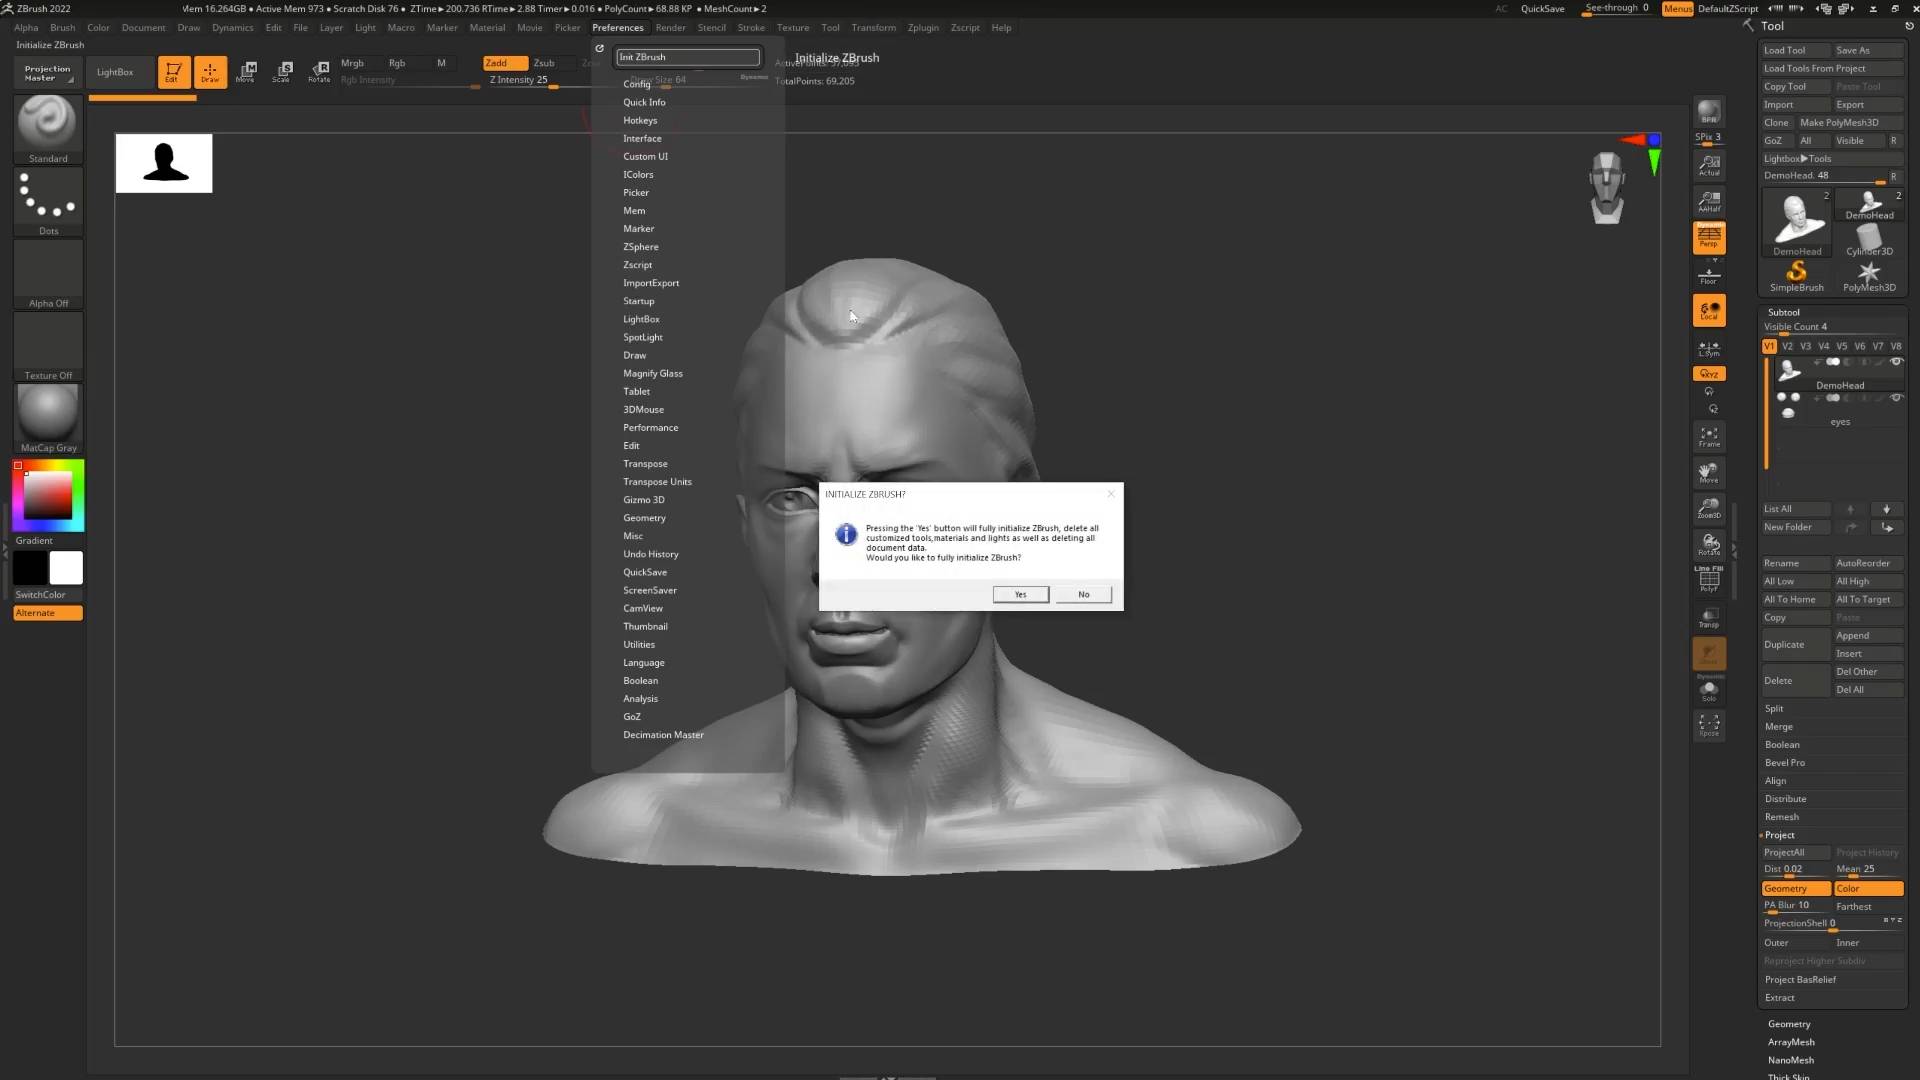Select the Move transform icon
Image resolution: width=1920 pixels, height=1080 pixels.
(x=246, y=71)
